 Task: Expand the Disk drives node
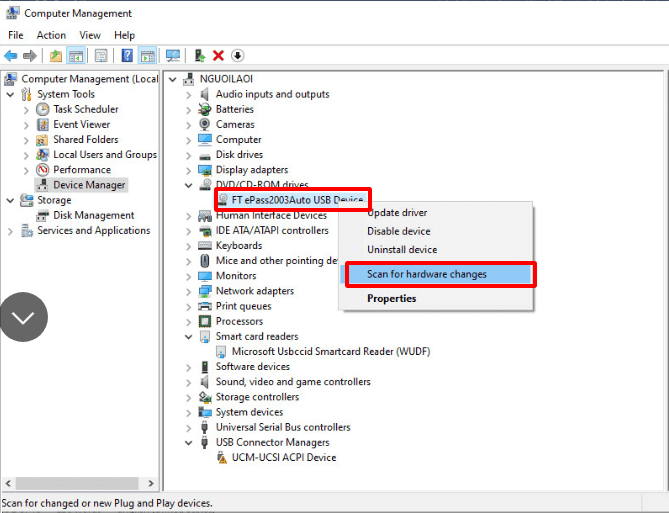[189, 155]
